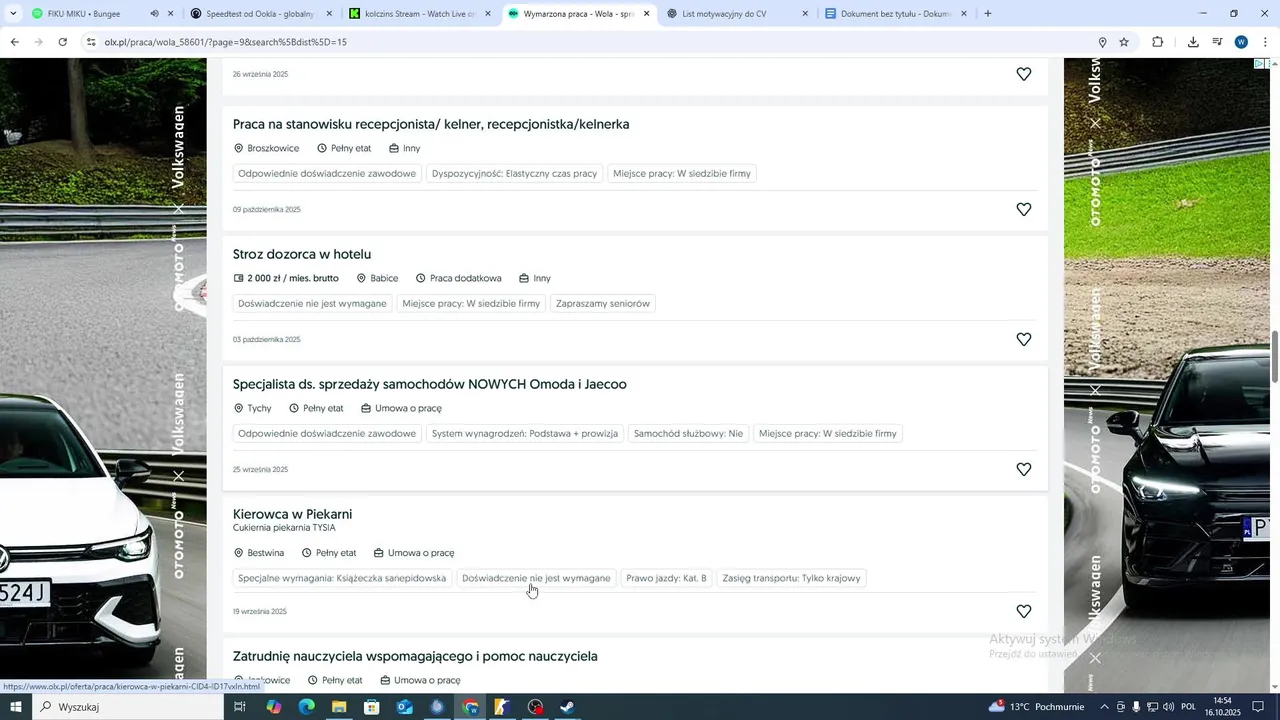
Task: Open the Windows Start menu
Action: pyautogui.click(x=16, y=707)
